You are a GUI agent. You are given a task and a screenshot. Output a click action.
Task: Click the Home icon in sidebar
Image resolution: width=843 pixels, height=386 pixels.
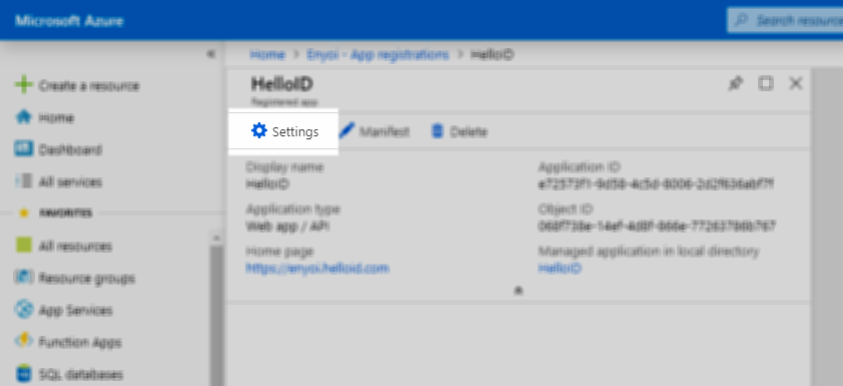click(x=24, y=117)
